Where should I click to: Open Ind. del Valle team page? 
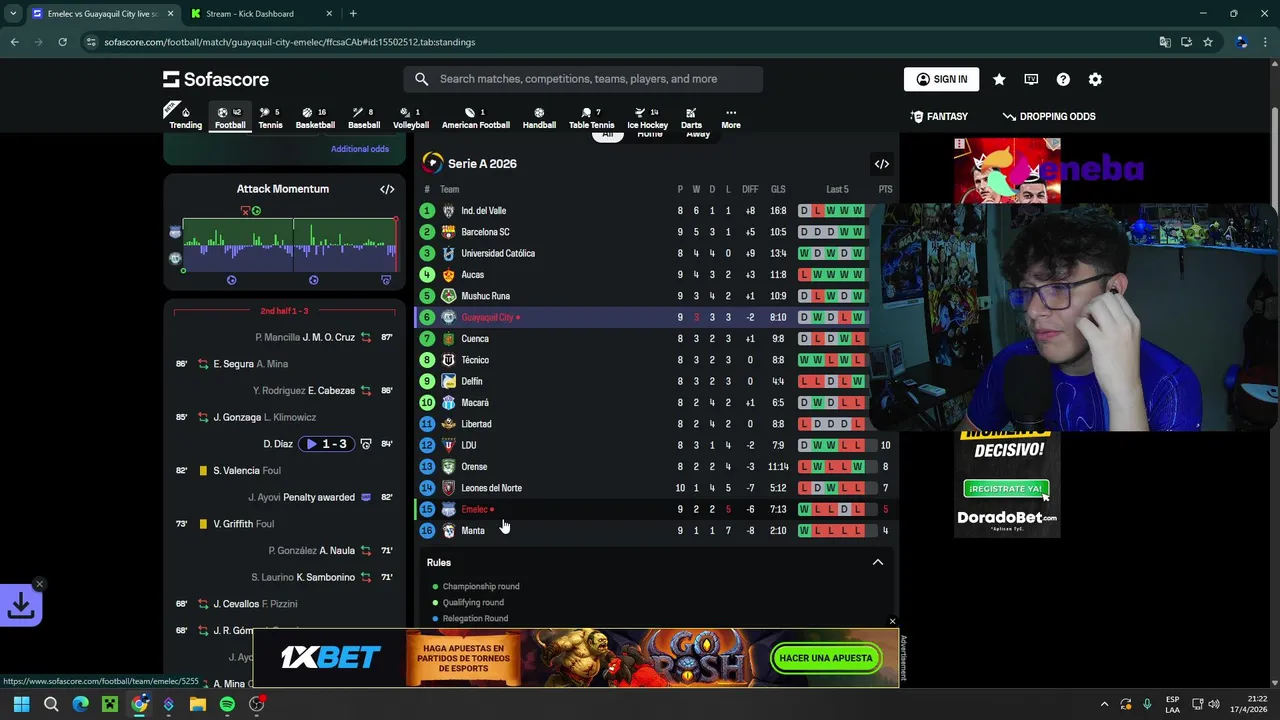[x=483, y=211]
